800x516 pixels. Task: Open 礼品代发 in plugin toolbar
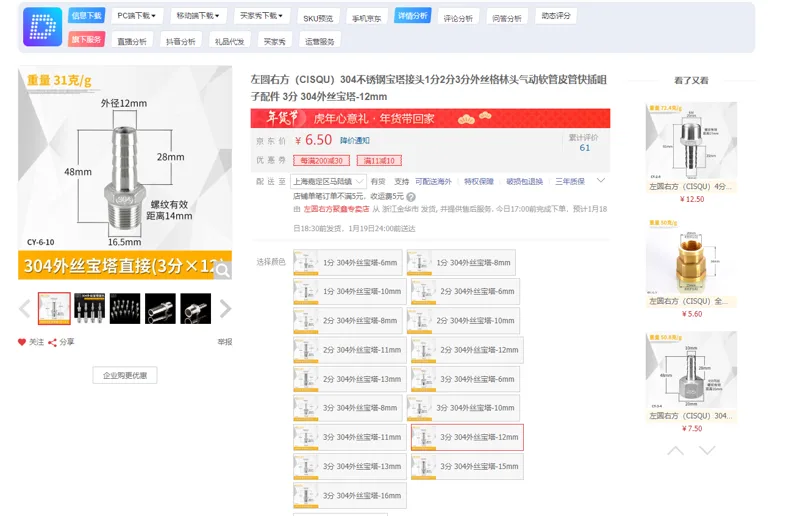[x=230, y=41]
